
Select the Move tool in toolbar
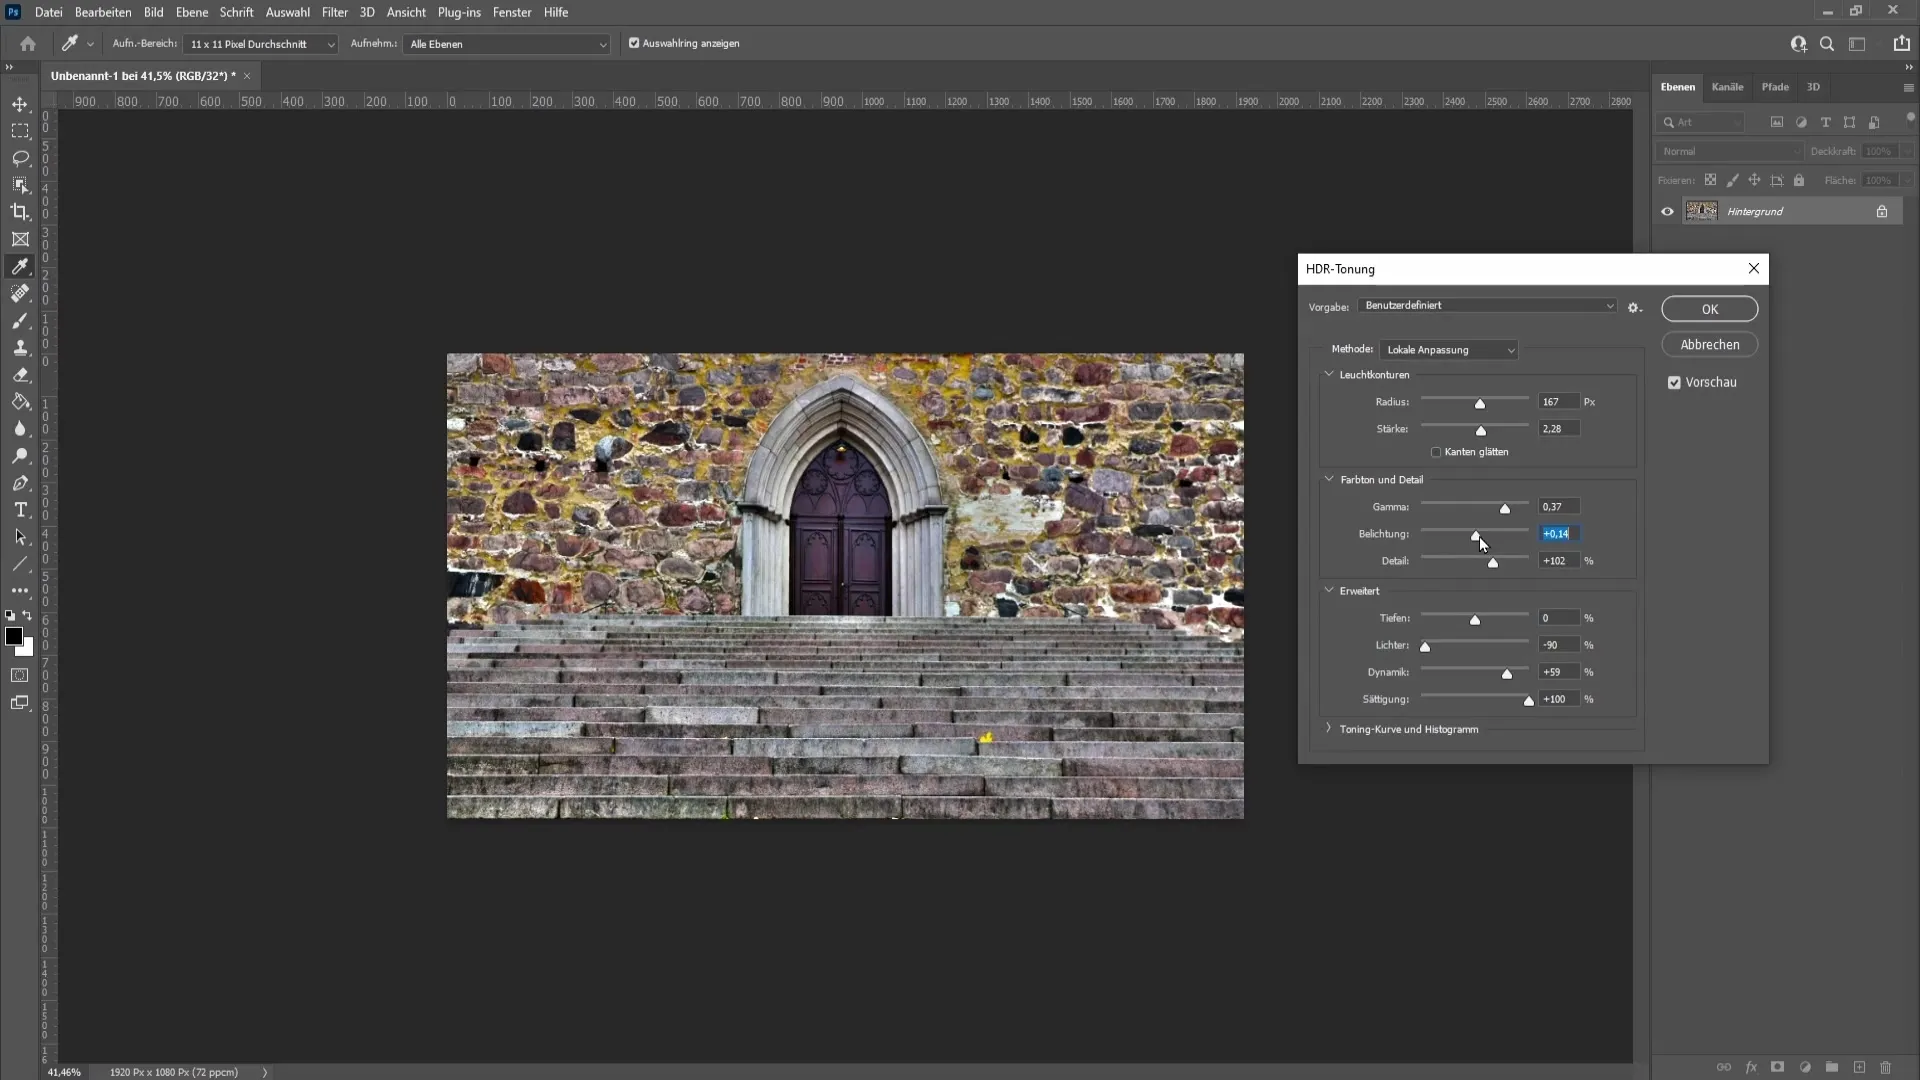(20, 102)
